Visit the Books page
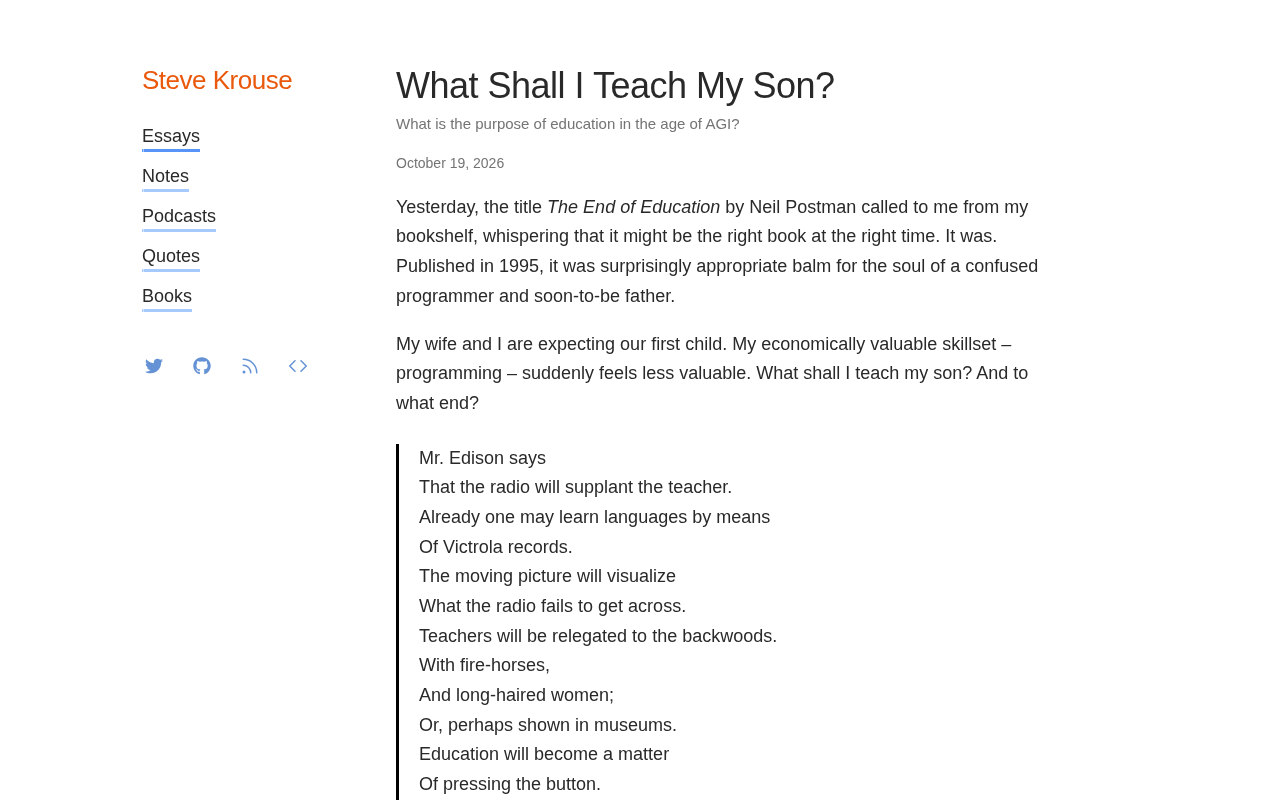The height and width of the screenshot is (800, 1280). [167, 297]
